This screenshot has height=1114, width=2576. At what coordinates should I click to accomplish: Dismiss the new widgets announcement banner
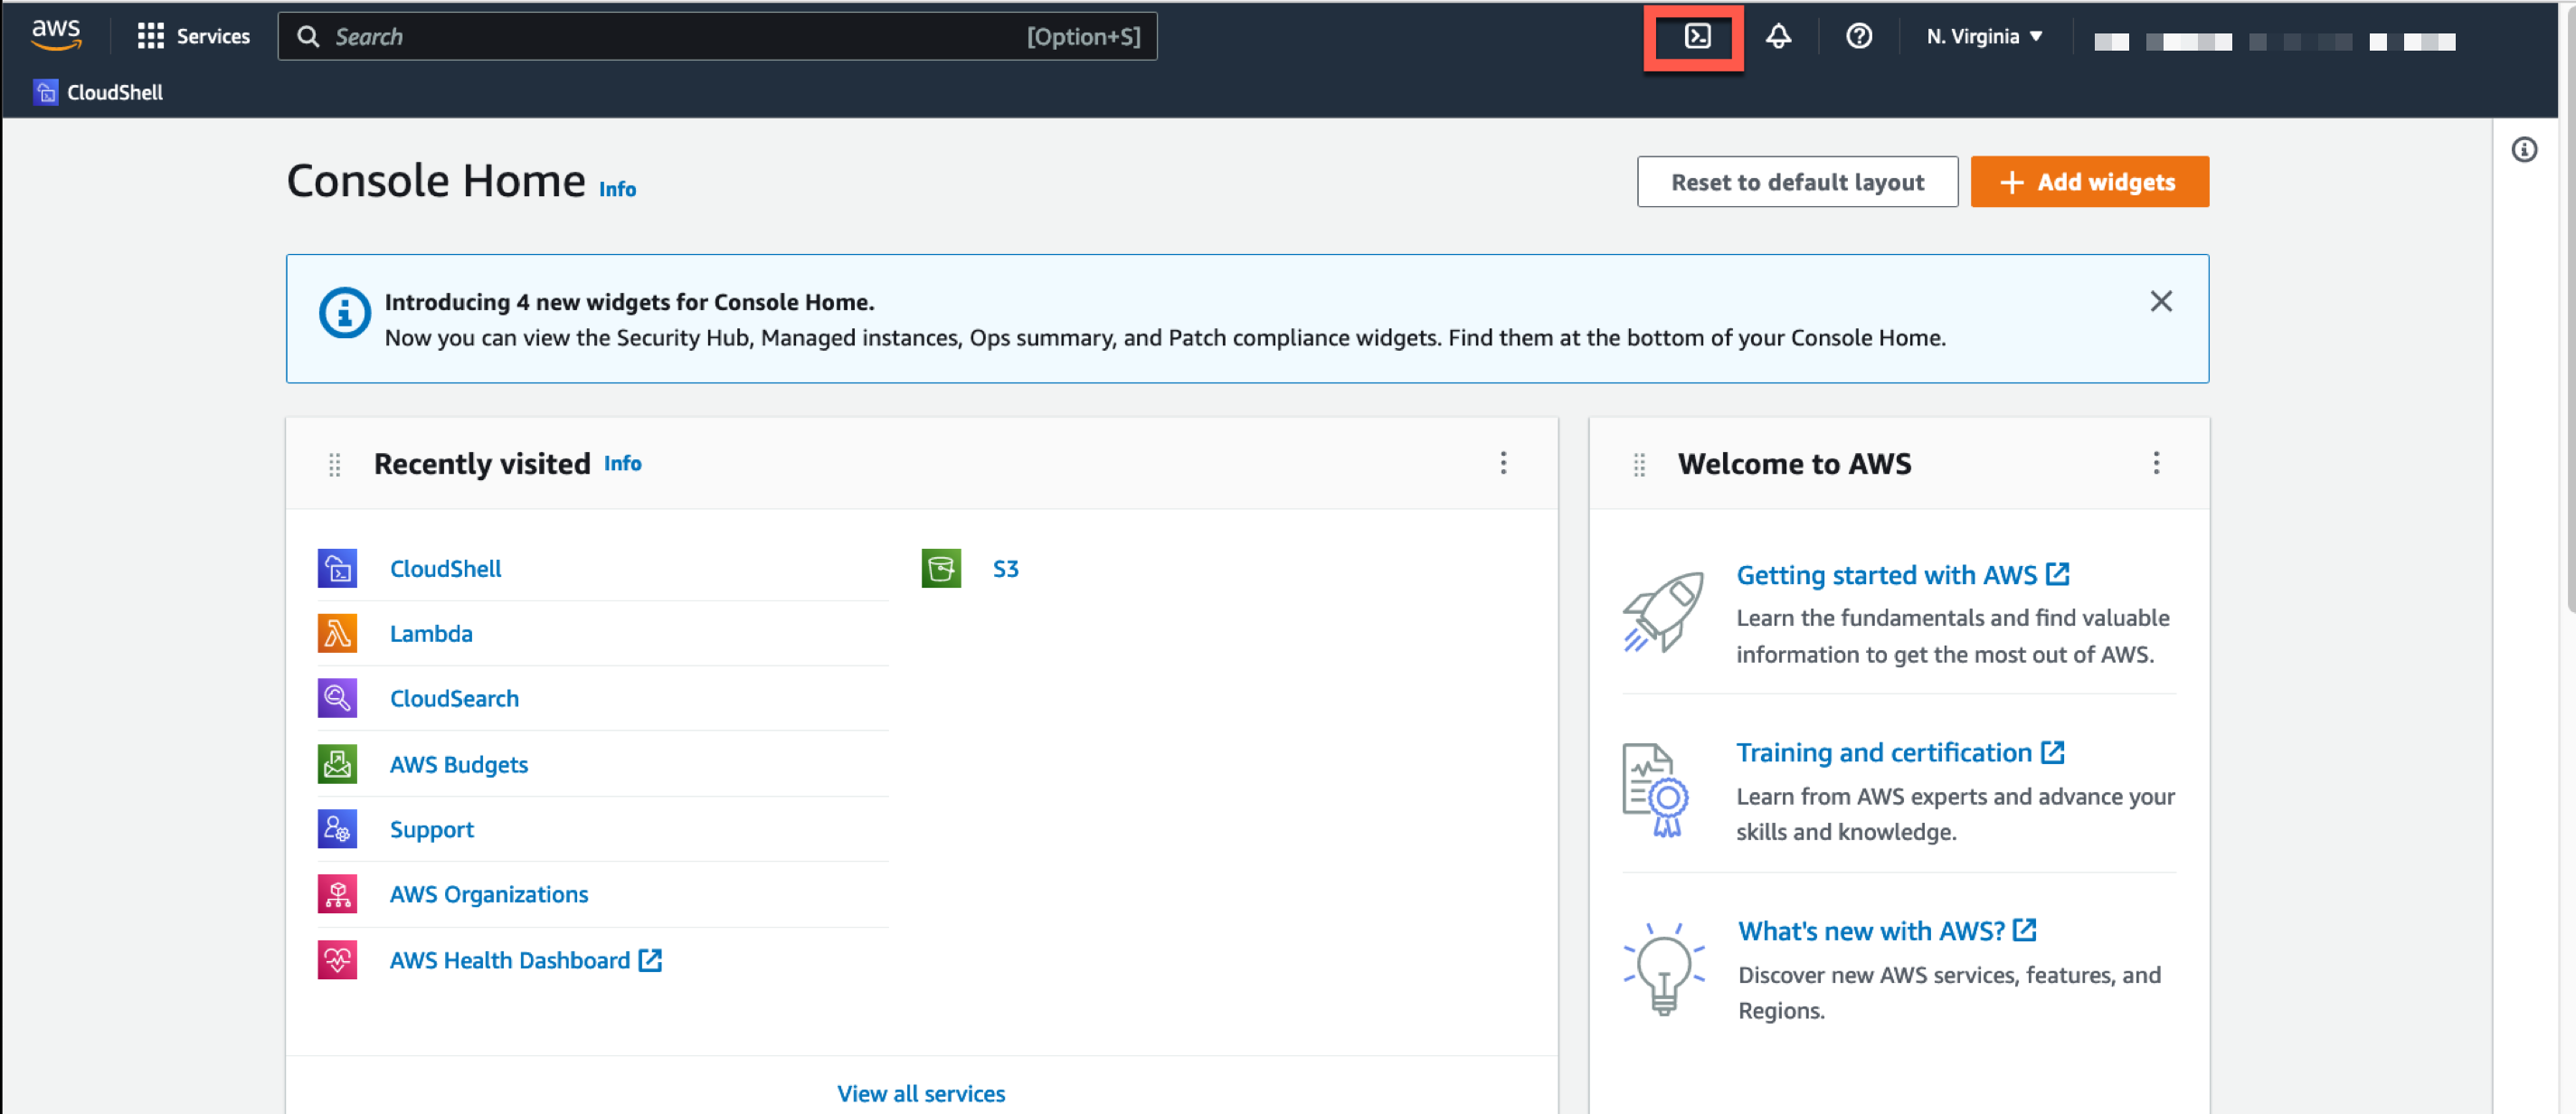tap(2160, 301)
